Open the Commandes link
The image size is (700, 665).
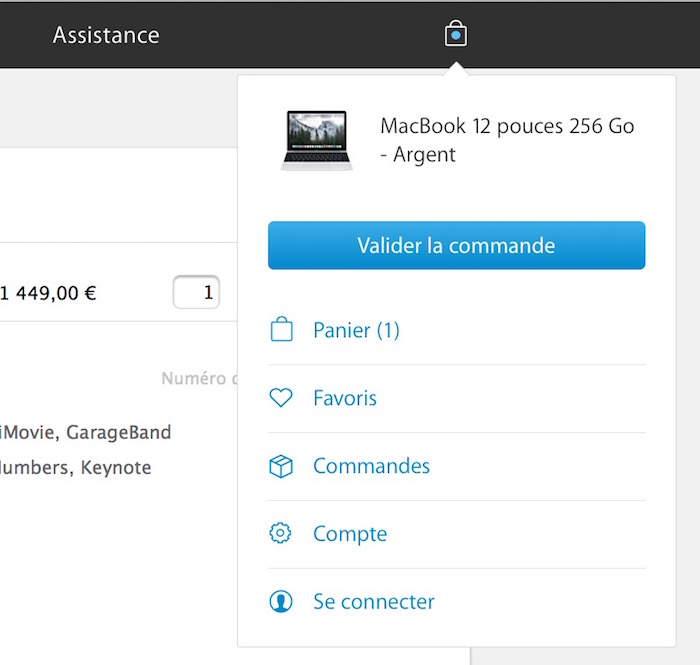coord(371,466)
